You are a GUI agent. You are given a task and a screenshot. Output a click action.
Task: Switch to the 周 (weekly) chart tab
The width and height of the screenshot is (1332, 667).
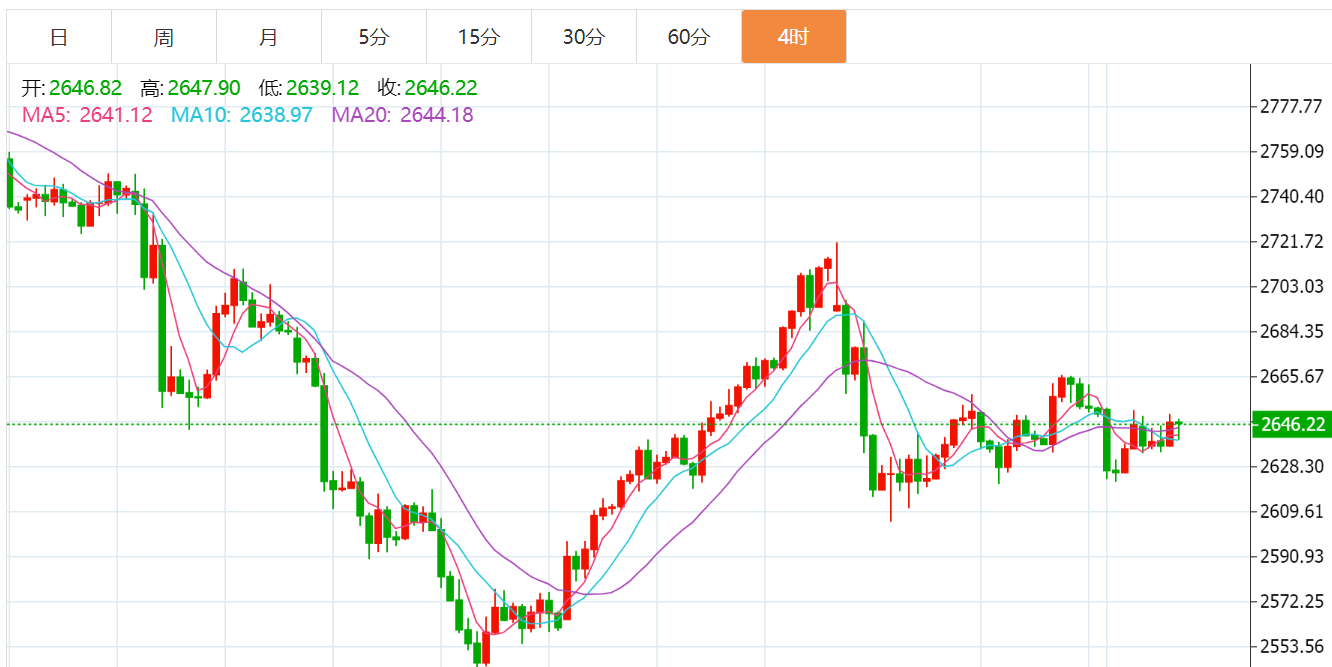tap(164, 37)
